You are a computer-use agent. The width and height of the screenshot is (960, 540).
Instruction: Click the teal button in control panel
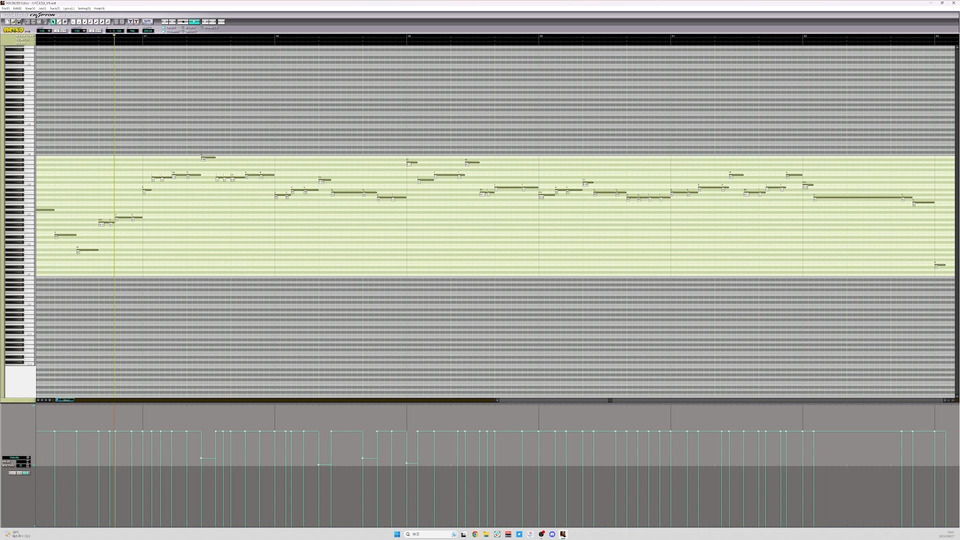click(x=26, y=473)
